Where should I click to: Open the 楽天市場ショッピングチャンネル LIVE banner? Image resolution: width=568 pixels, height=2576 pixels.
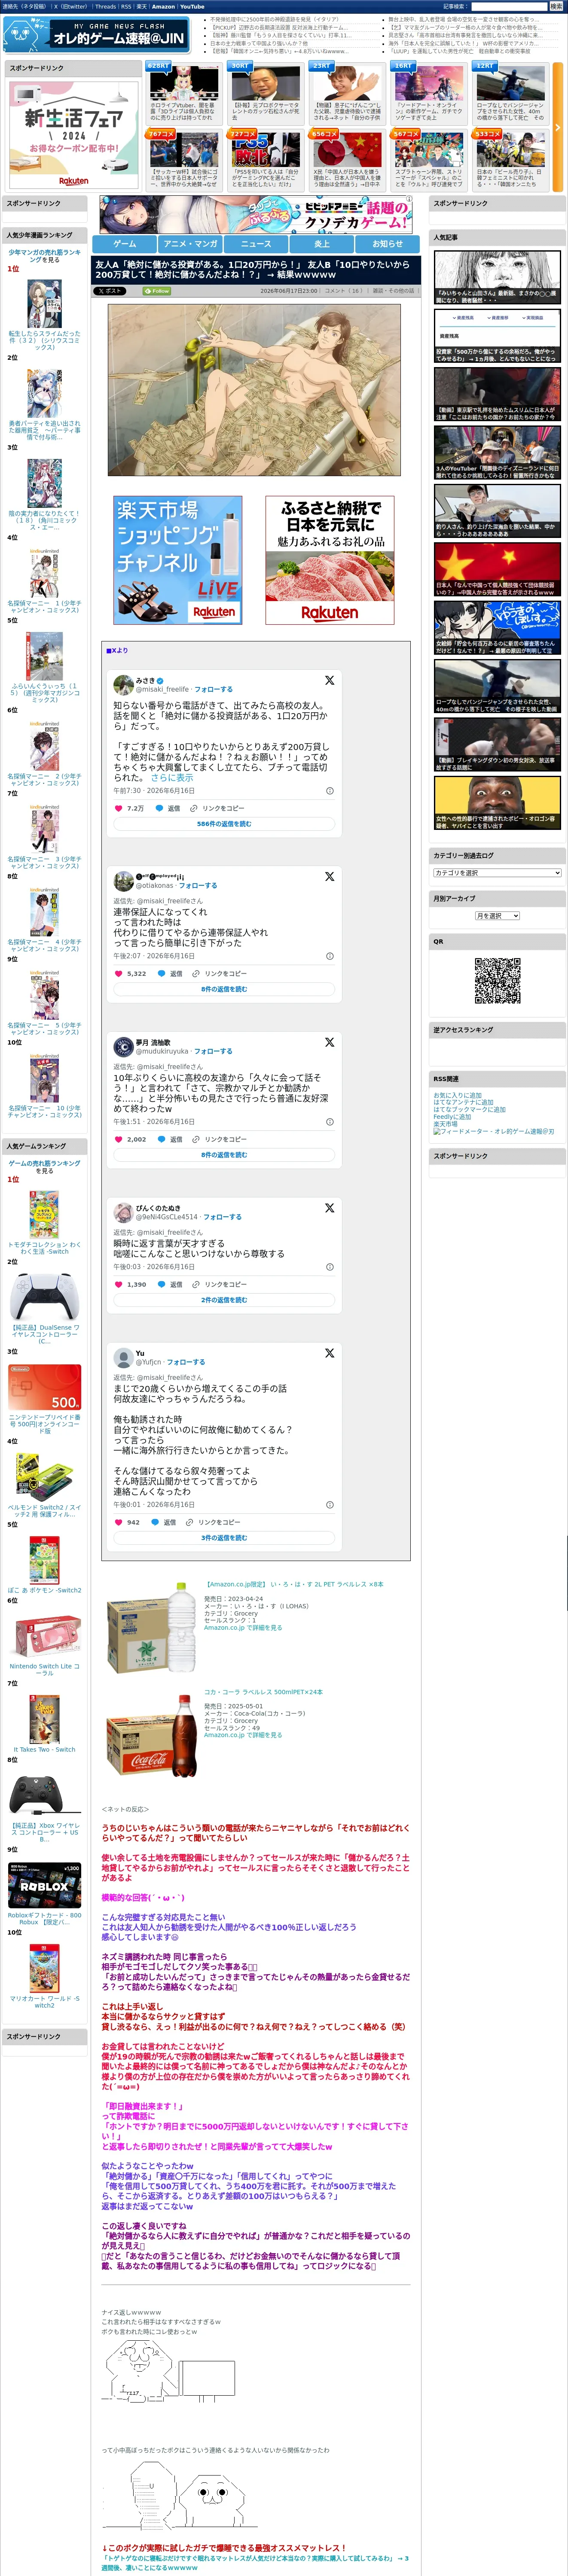(178, 560)
